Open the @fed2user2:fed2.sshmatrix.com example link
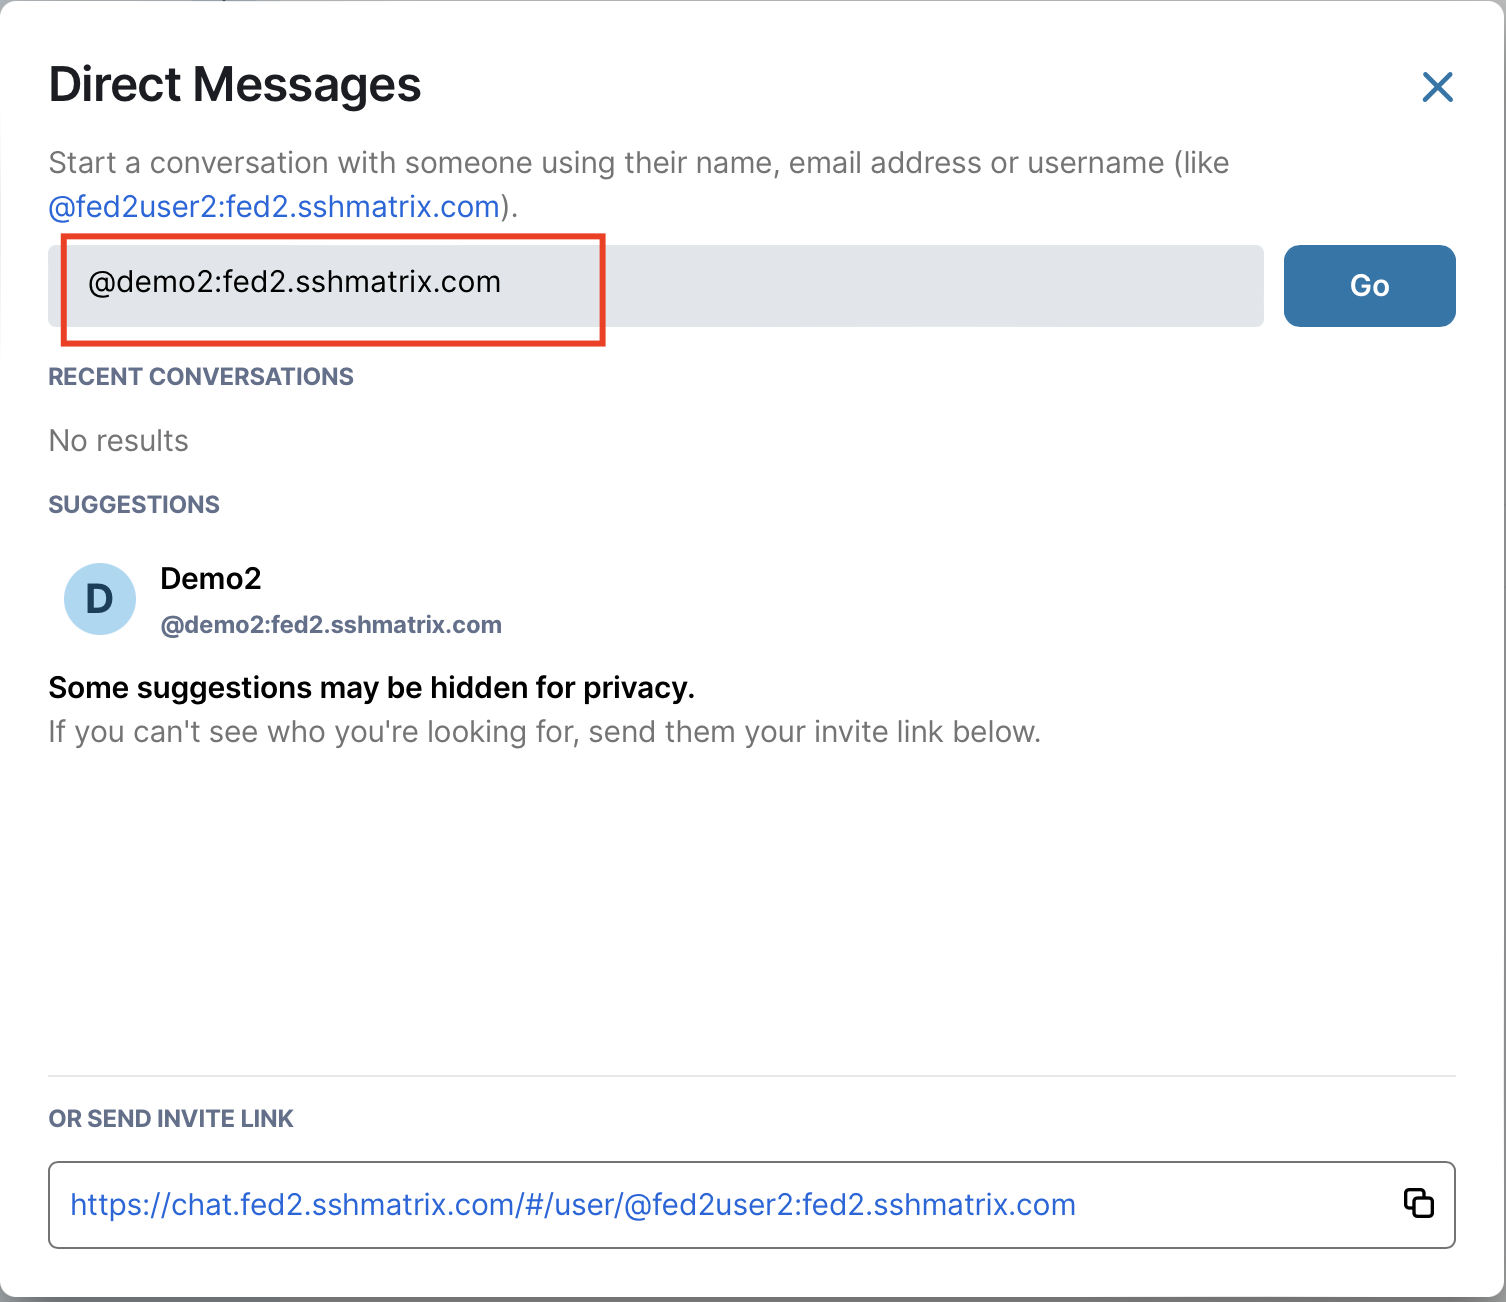This screenshot has width=1506, height=1302. click(x=274, y=207)
